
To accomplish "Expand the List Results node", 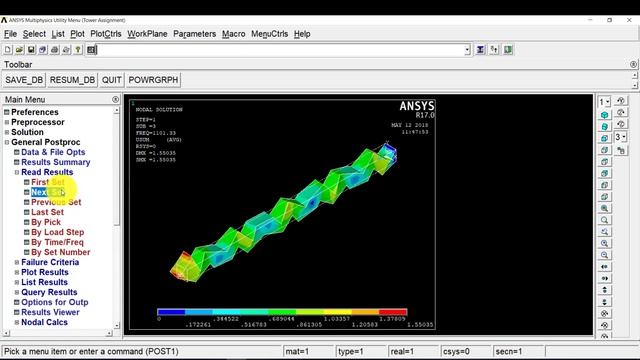I will (x=17, y=282).
